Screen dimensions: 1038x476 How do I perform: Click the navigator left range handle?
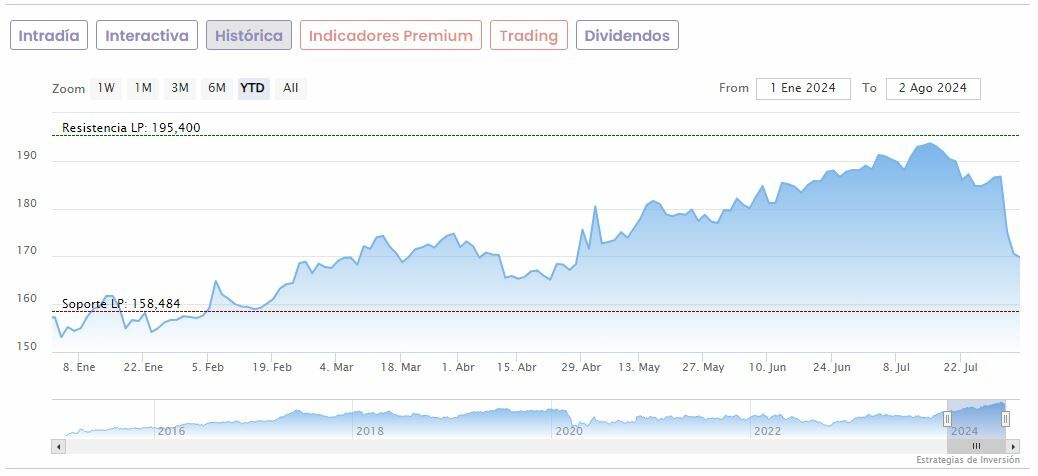click(947, 419)
